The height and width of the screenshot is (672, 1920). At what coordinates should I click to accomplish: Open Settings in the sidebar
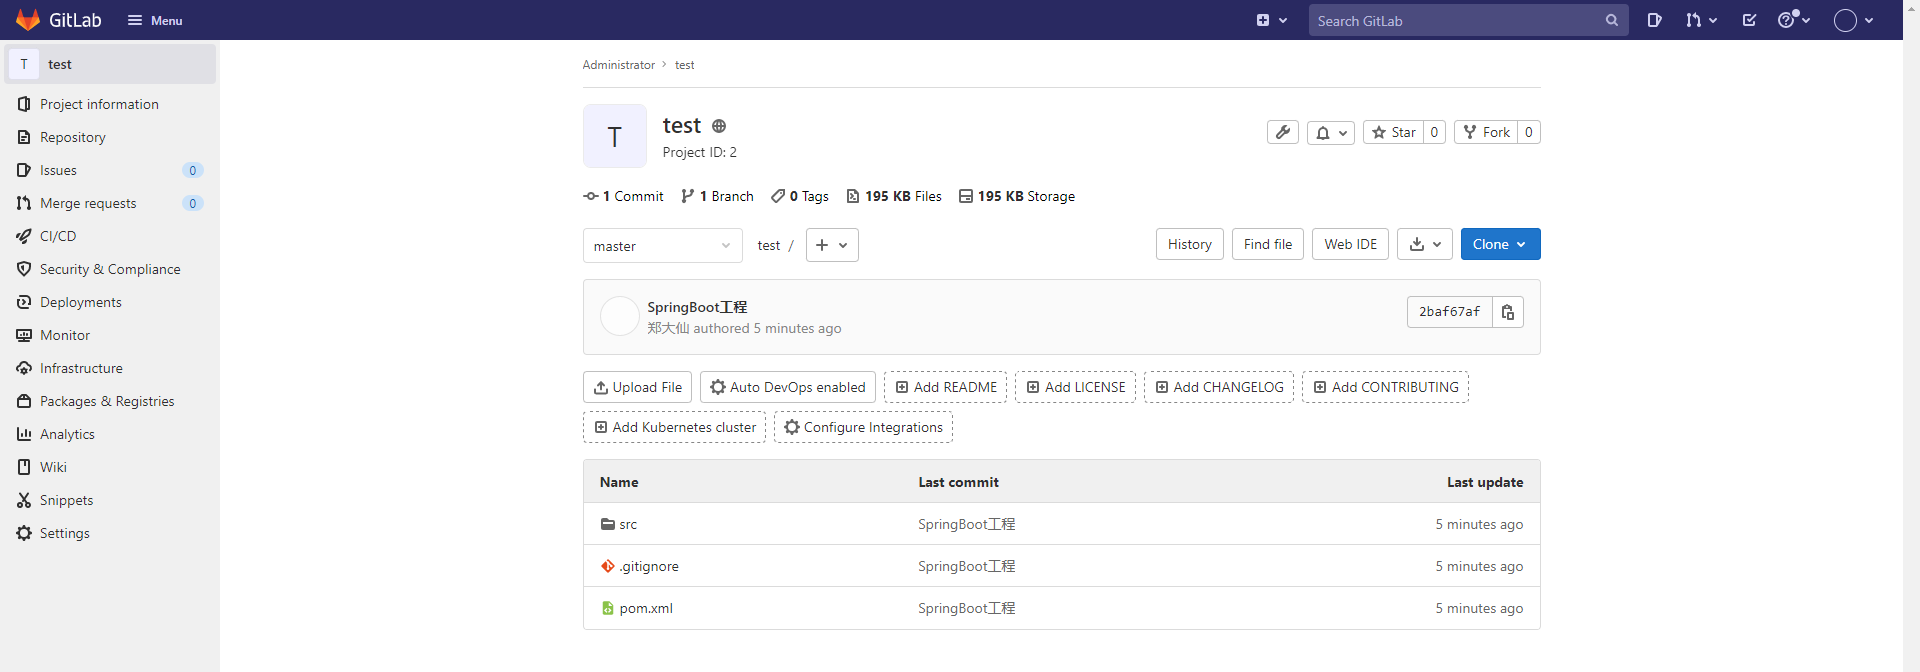tap(65, 533)
